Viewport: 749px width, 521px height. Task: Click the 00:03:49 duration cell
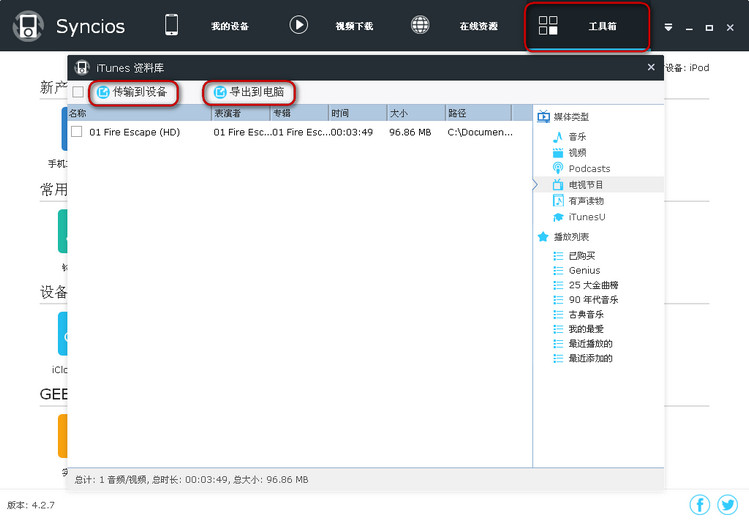point(352,132)
